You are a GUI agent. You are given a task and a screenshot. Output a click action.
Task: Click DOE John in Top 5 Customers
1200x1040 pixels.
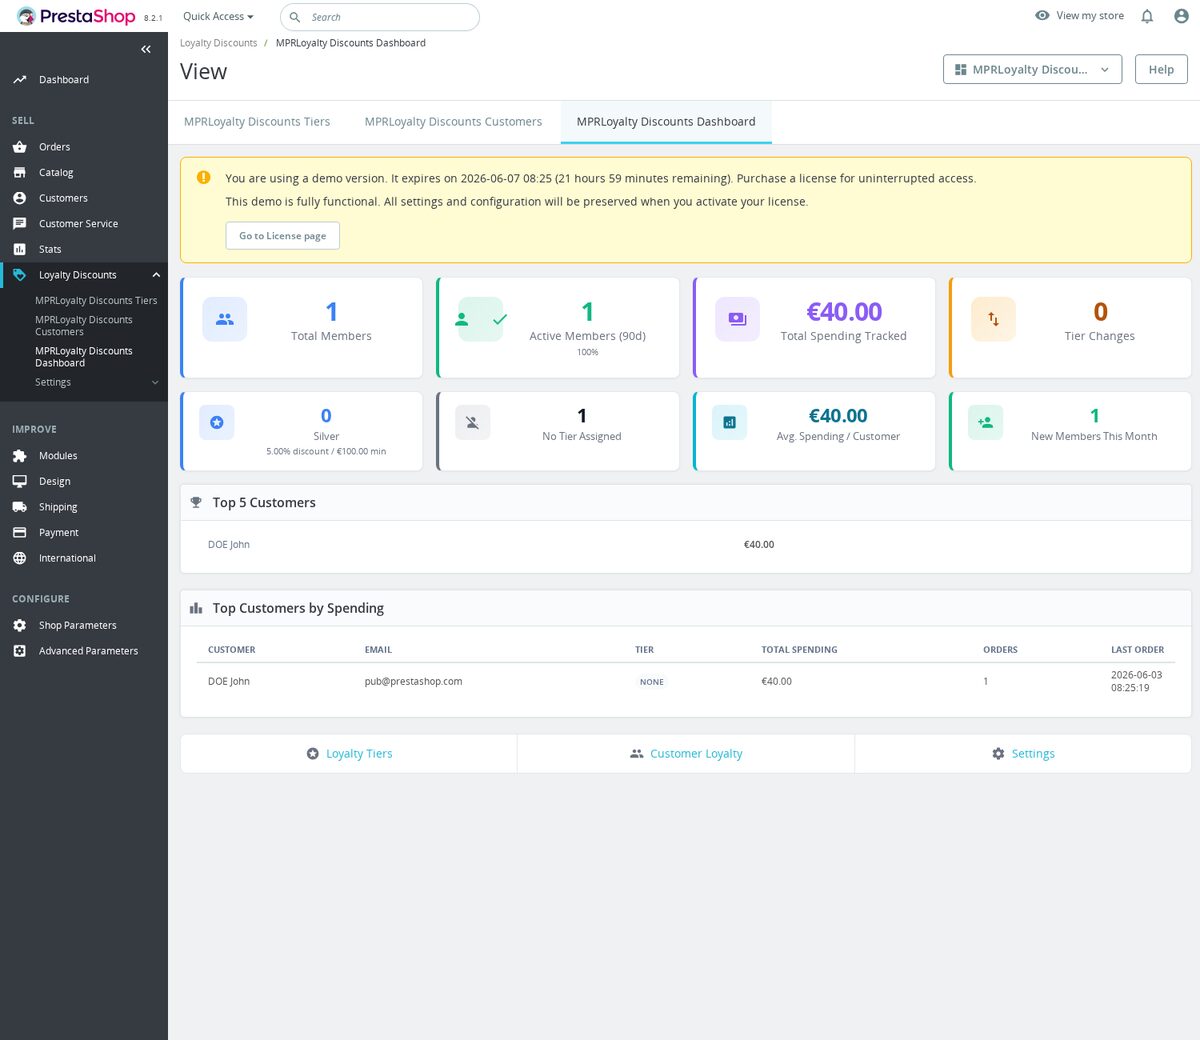tap(229, 545)
